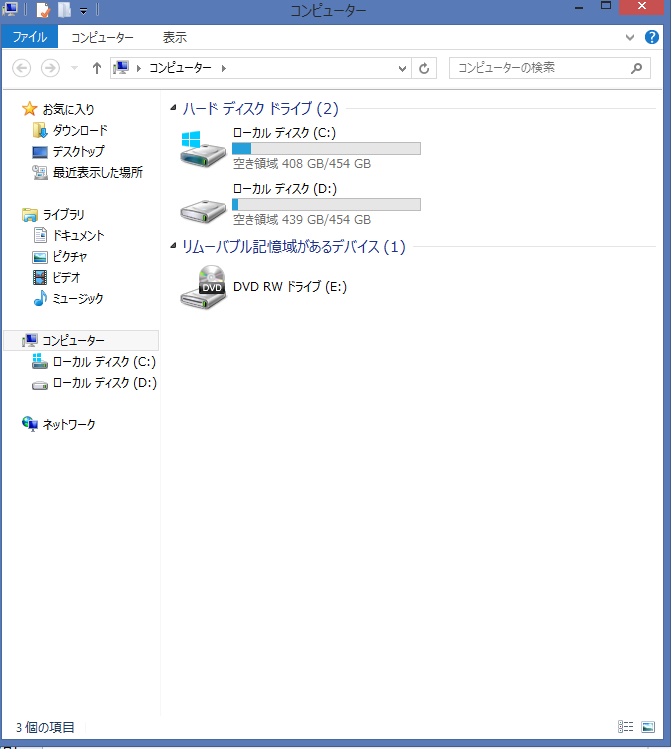Expand the ribbon with the chevron
Image resolution: width=671 pixels, height=749 pixels.
(x=629, y=37)
